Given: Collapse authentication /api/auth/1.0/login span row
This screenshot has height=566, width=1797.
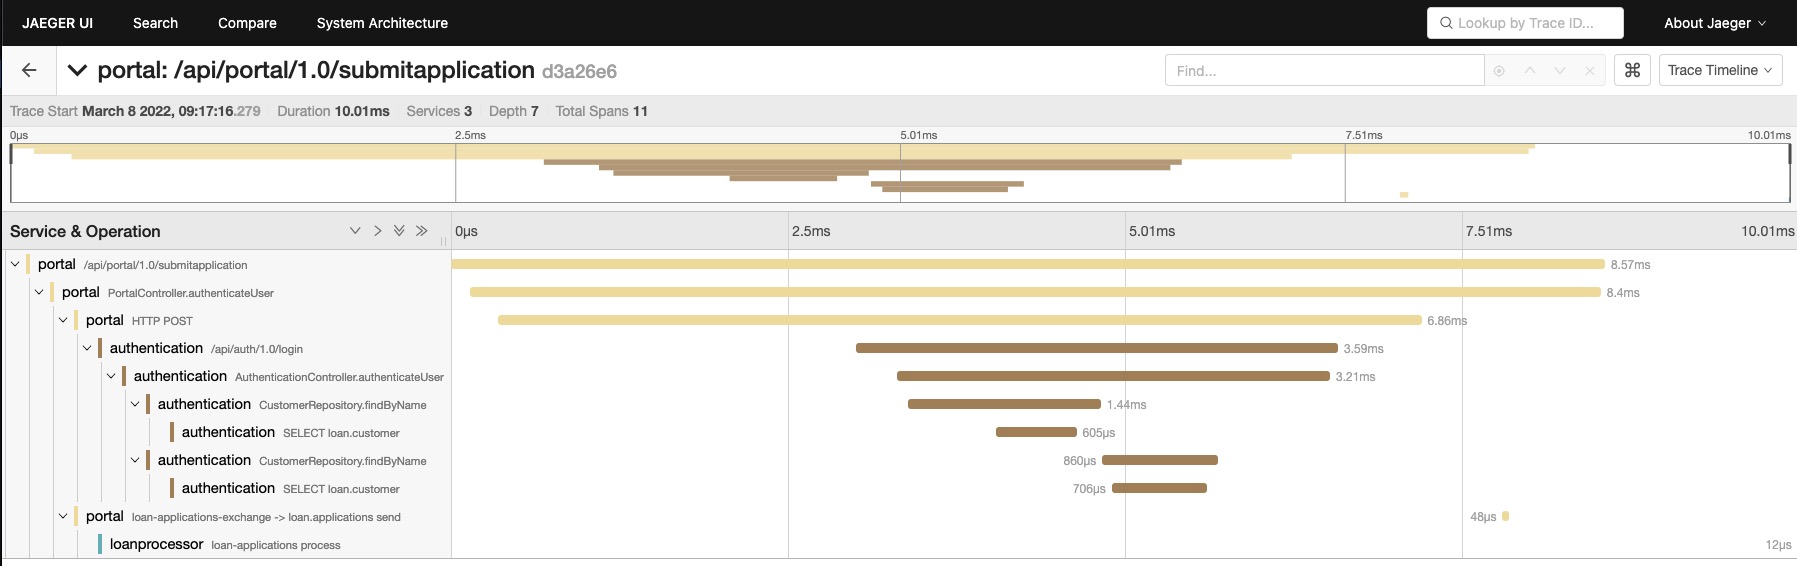Looking at the screenshot, I should tap(87, 349).
